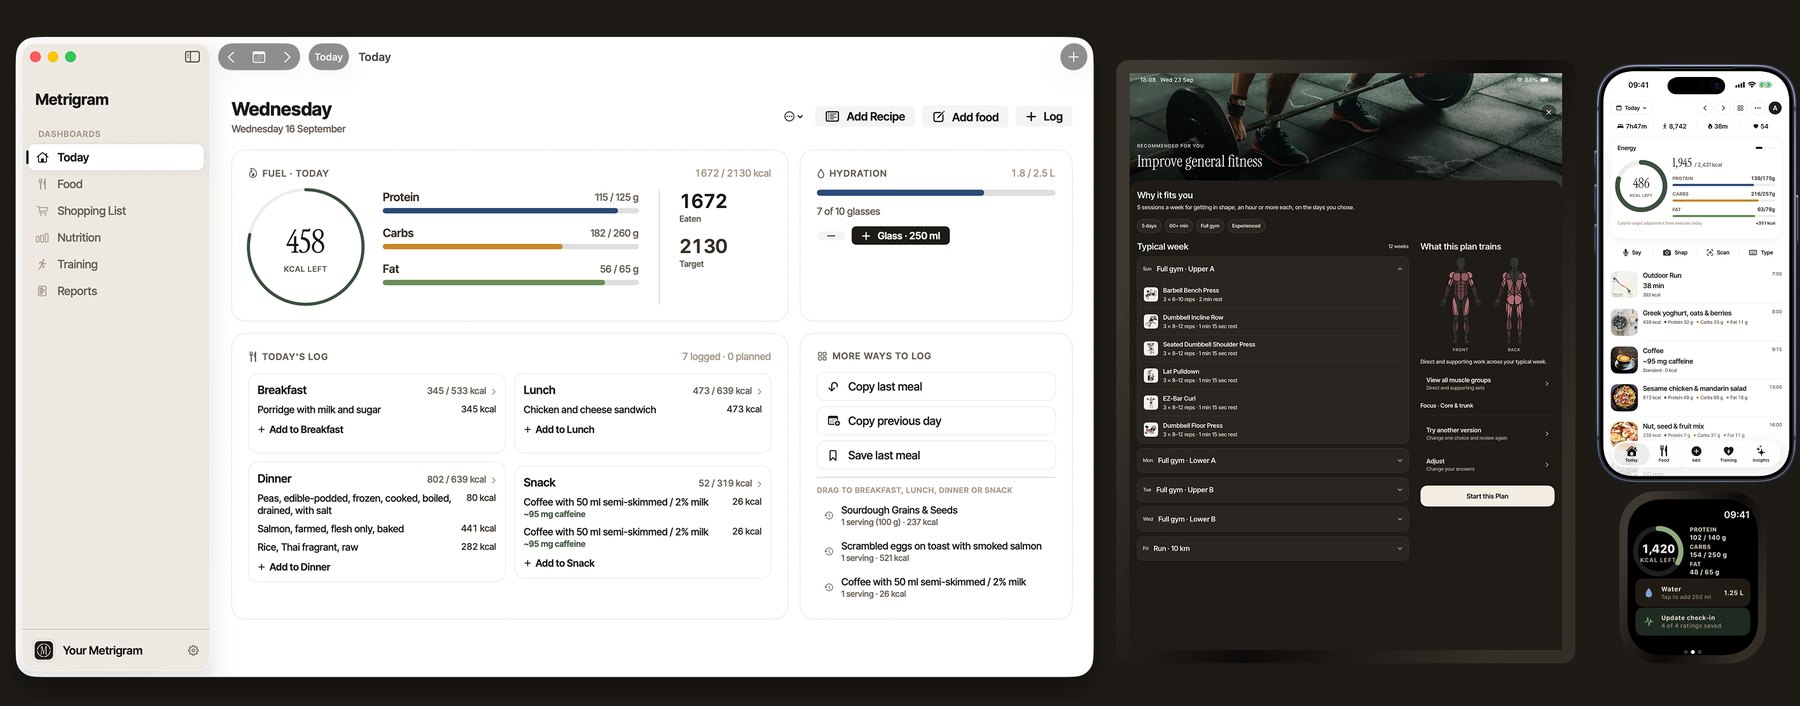Expand the Tue Full gym · Upper B row
Image resolution: width=1800 pixels, height=706 pixels.
point(1273,490)
